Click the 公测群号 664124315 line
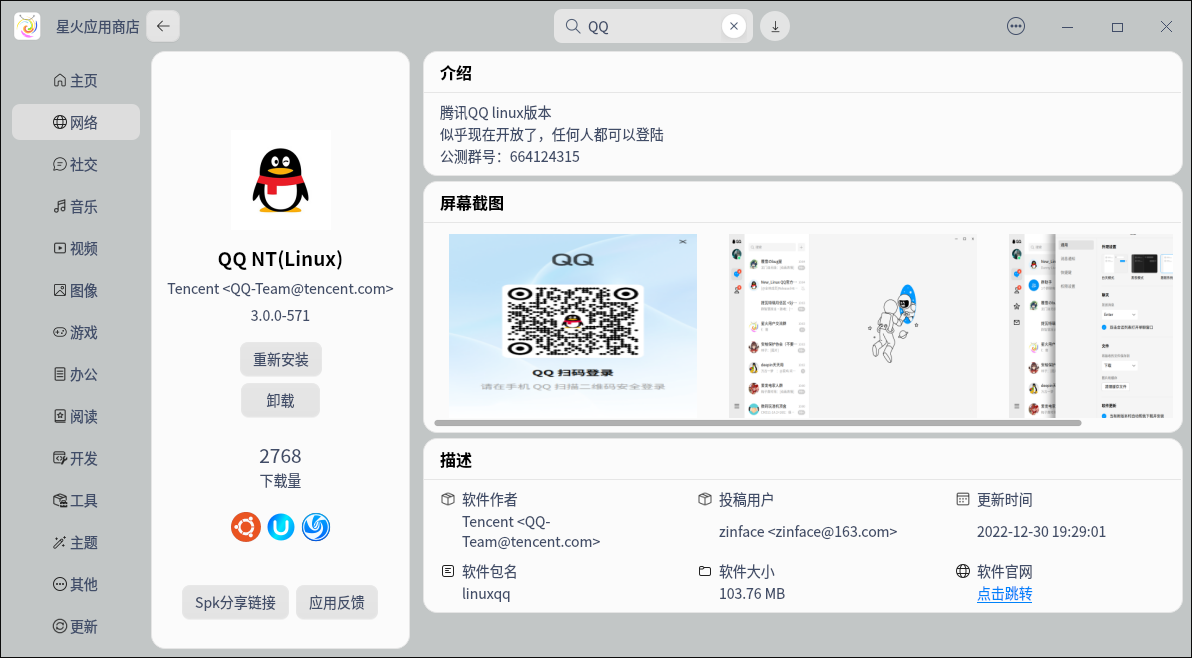This screenshot has width=1192, height=658. click(x=509, y=157)
